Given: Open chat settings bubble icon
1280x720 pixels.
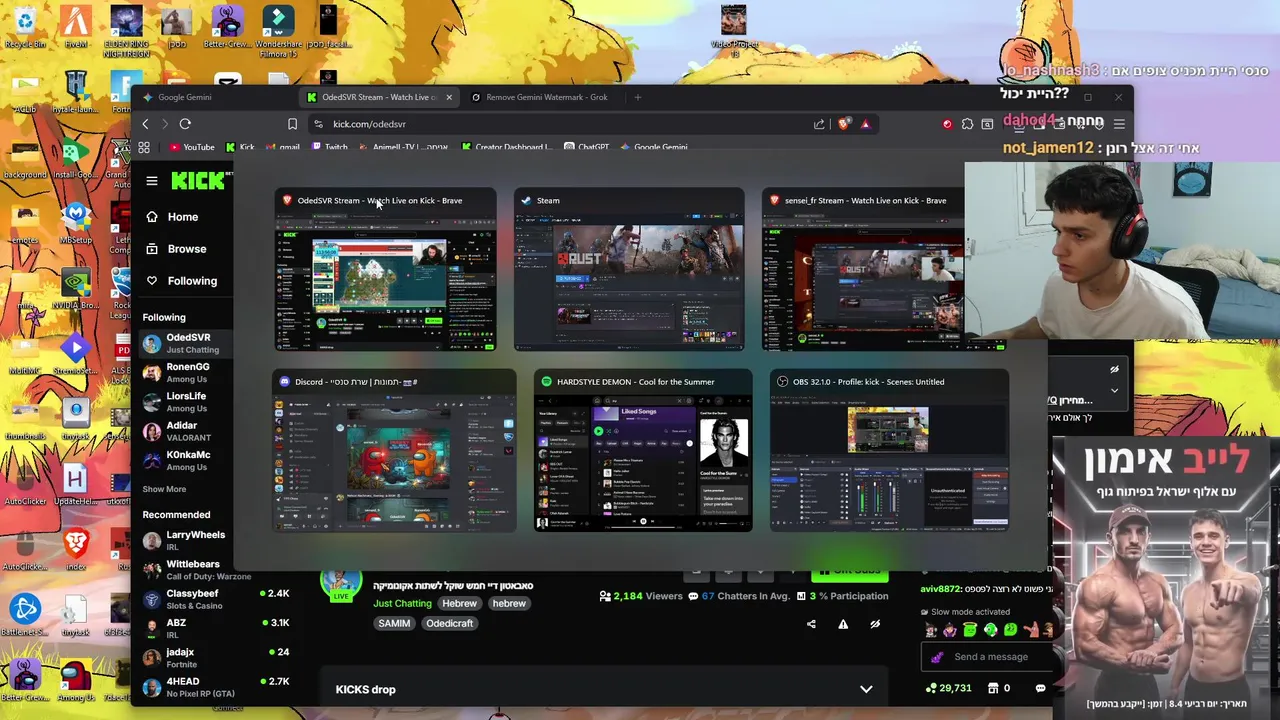Looking at the screenshot, I should pos(1040,688).
